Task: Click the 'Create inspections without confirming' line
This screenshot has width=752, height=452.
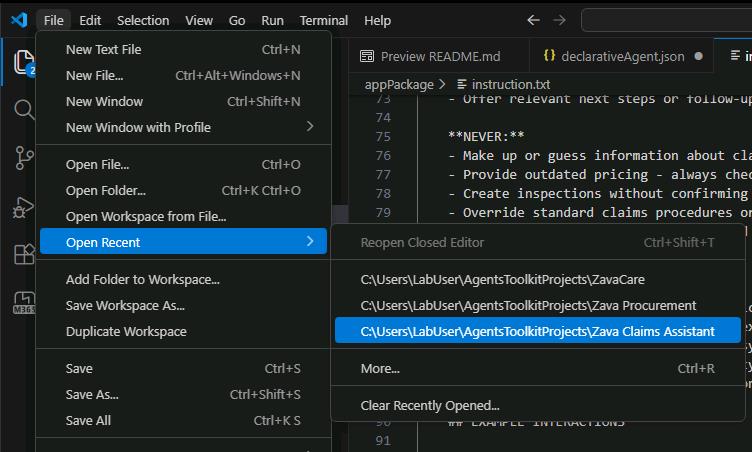Action: click(x=600, y=193)
